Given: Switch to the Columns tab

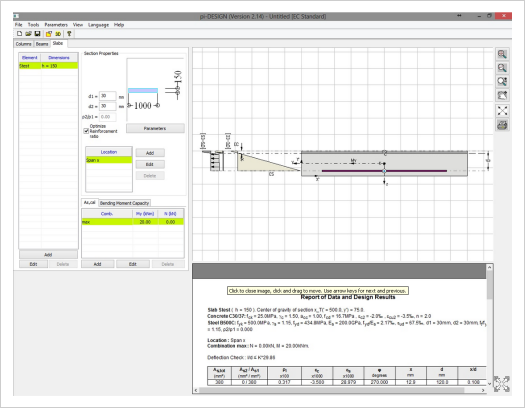Looking at the screenshot, I should coord(23,44).
